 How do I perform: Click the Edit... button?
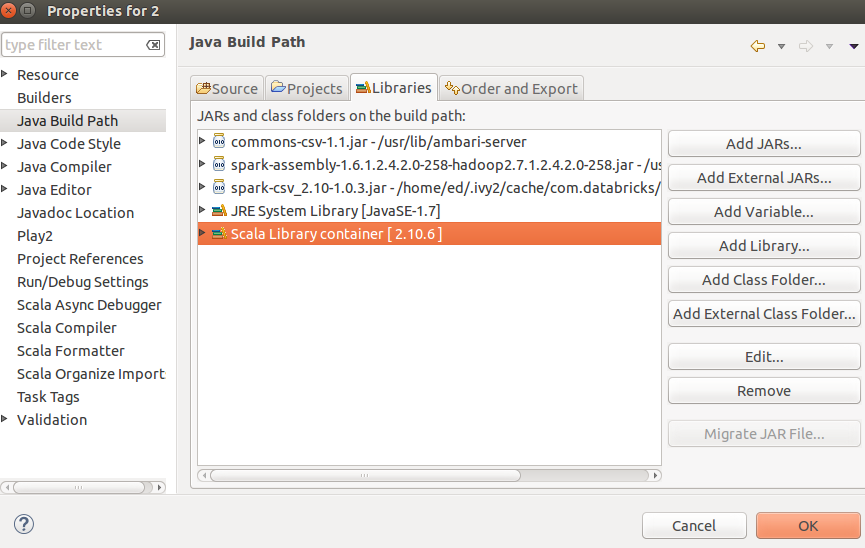coord(764,357)
